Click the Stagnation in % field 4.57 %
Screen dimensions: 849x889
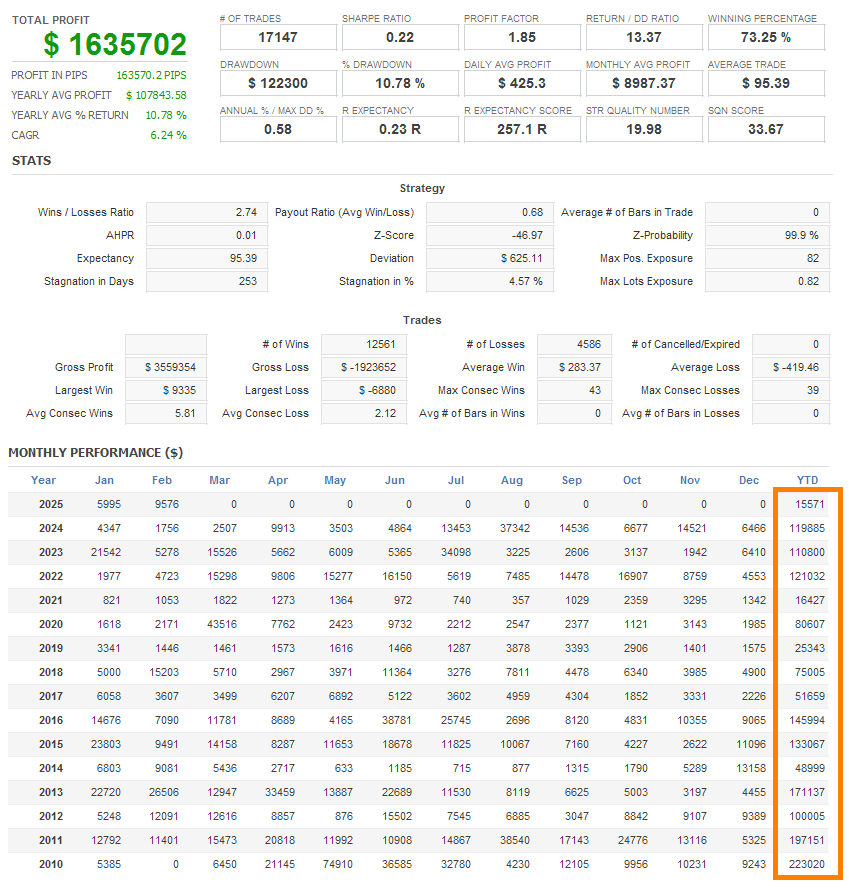click(x=489, y=281)
